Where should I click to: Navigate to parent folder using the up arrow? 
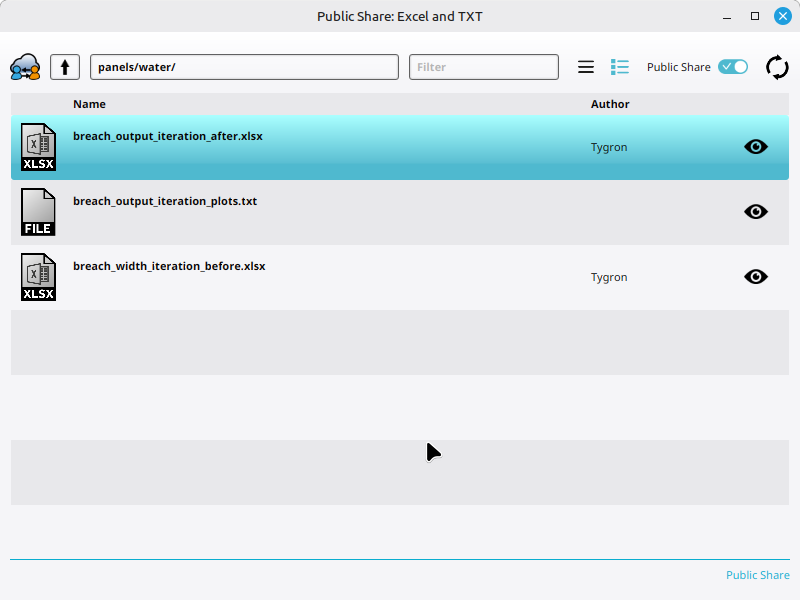point(65,66)
